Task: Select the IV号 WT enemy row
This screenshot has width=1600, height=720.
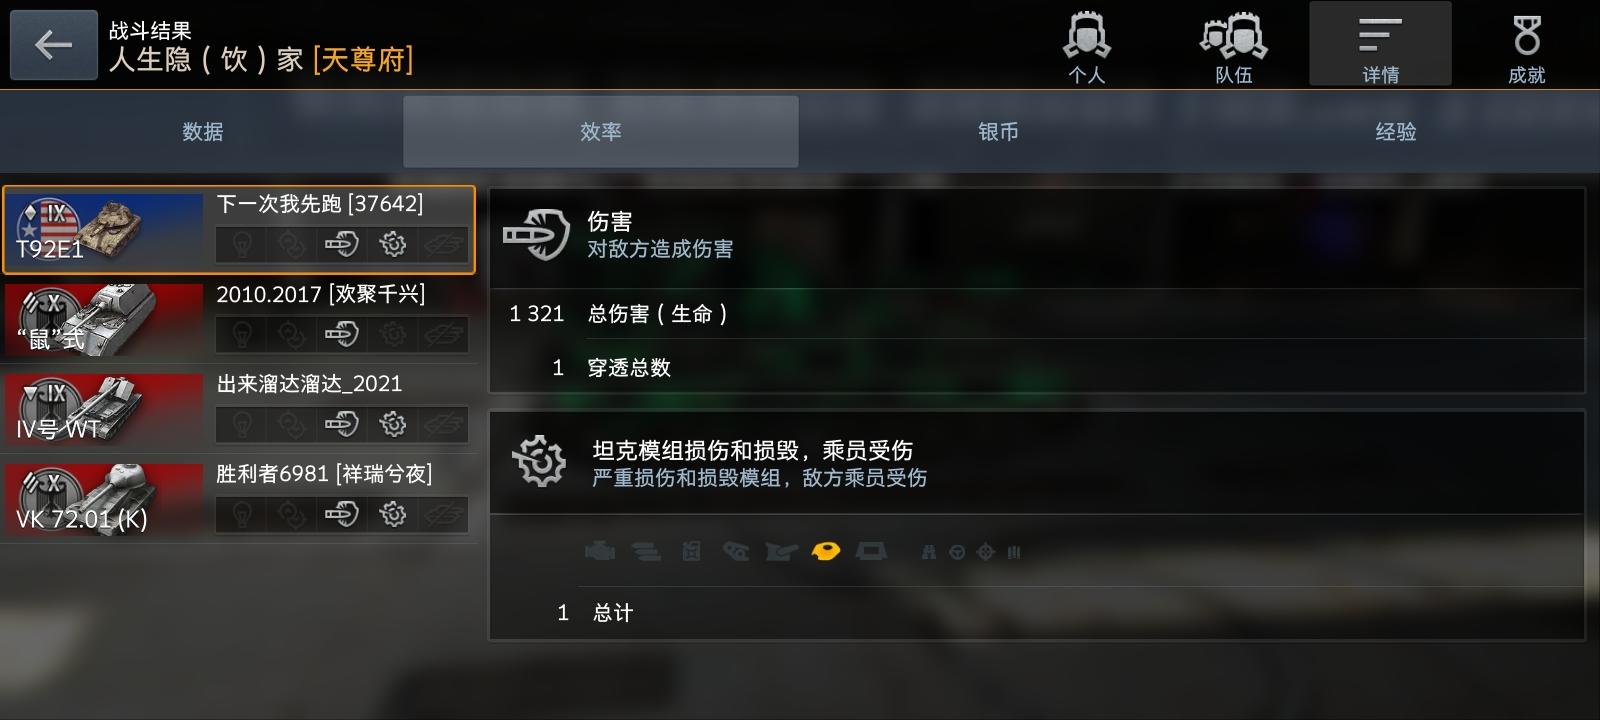Action: (x=239, y=409)
